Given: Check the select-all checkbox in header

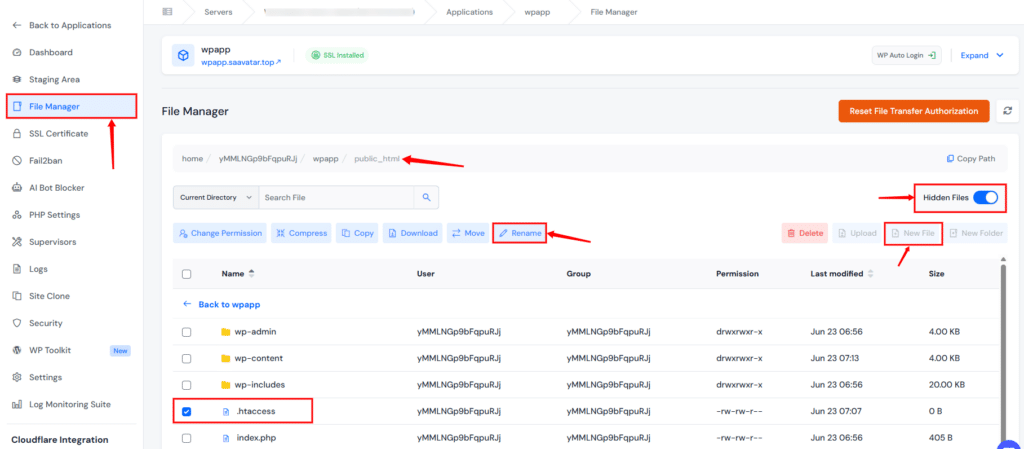Looking at the screenshot, I should 187,274.
